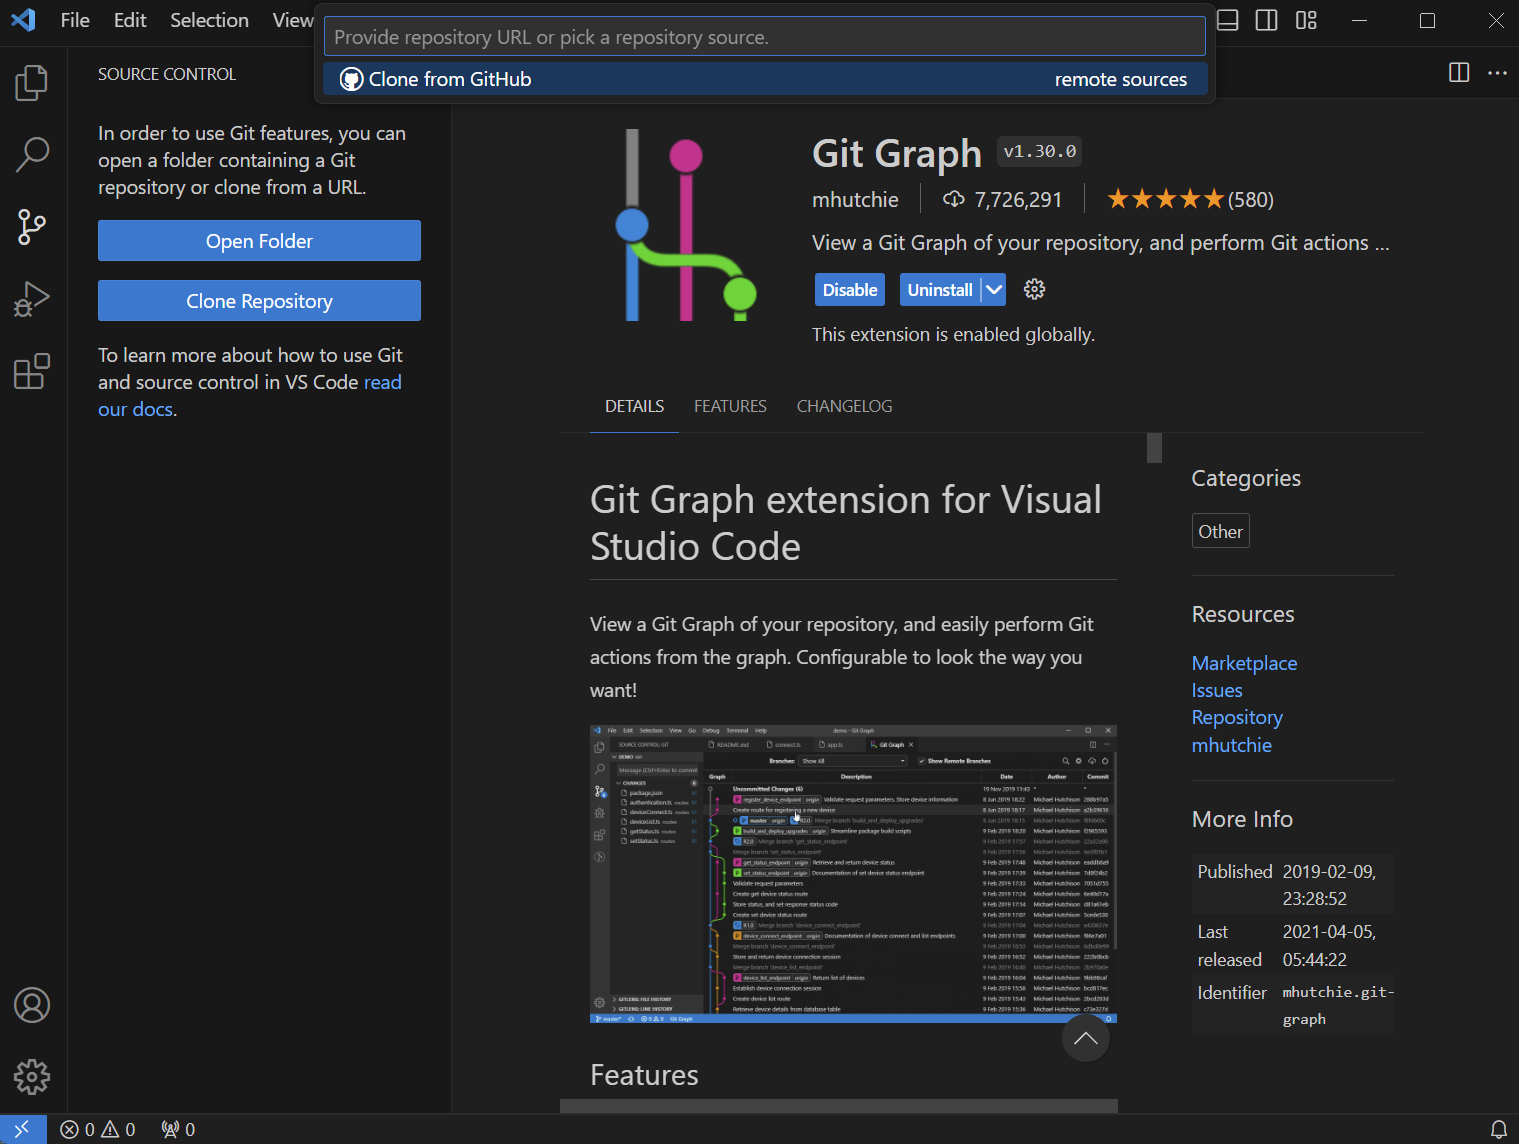Select Clone from GitHub option
This screenshot has height=1144, width=1519.
450,80
